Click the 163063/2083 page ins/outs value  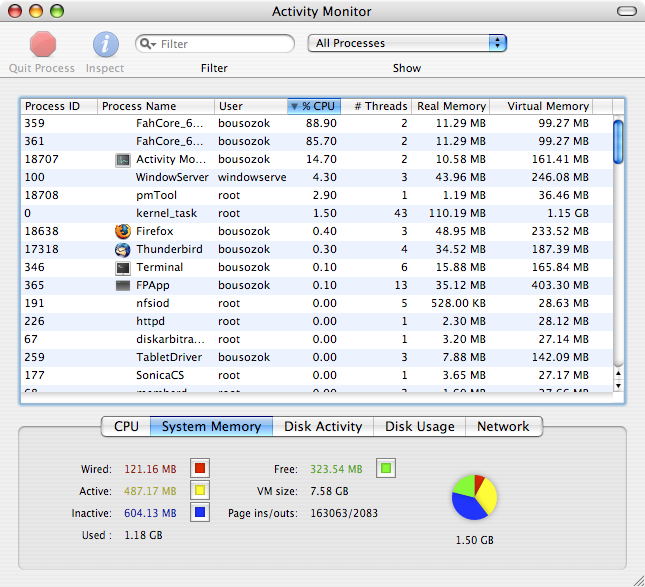[x=344, y=513]
